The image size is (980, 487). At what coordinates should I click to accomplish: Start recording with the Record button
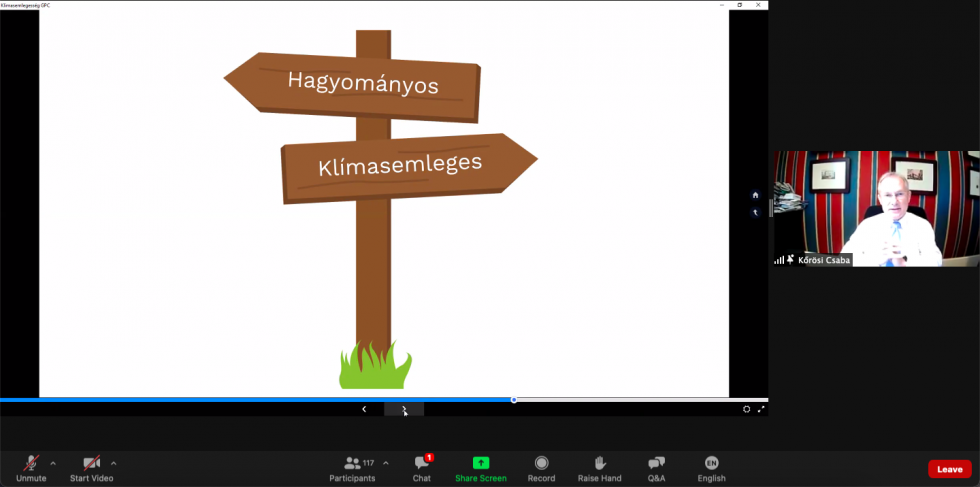(x=541, y=464)
